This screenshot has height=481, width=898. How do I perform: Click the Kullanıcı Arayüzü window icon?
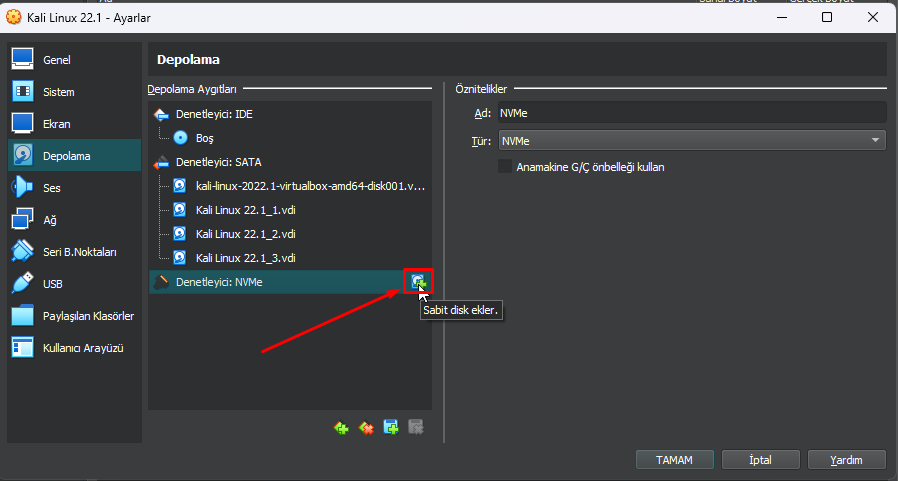coord(22,348)
